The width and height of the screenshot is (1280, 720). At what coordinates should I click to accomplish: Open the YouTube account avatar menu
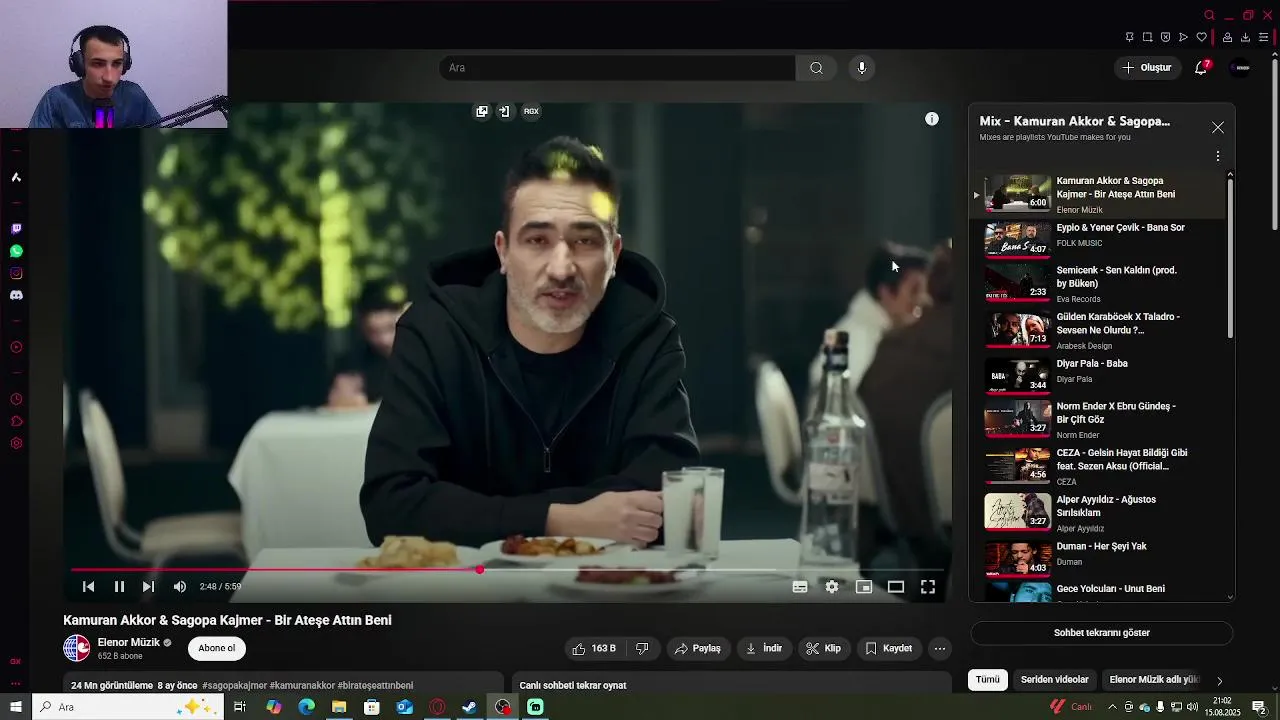click(x=1241, y=68)
